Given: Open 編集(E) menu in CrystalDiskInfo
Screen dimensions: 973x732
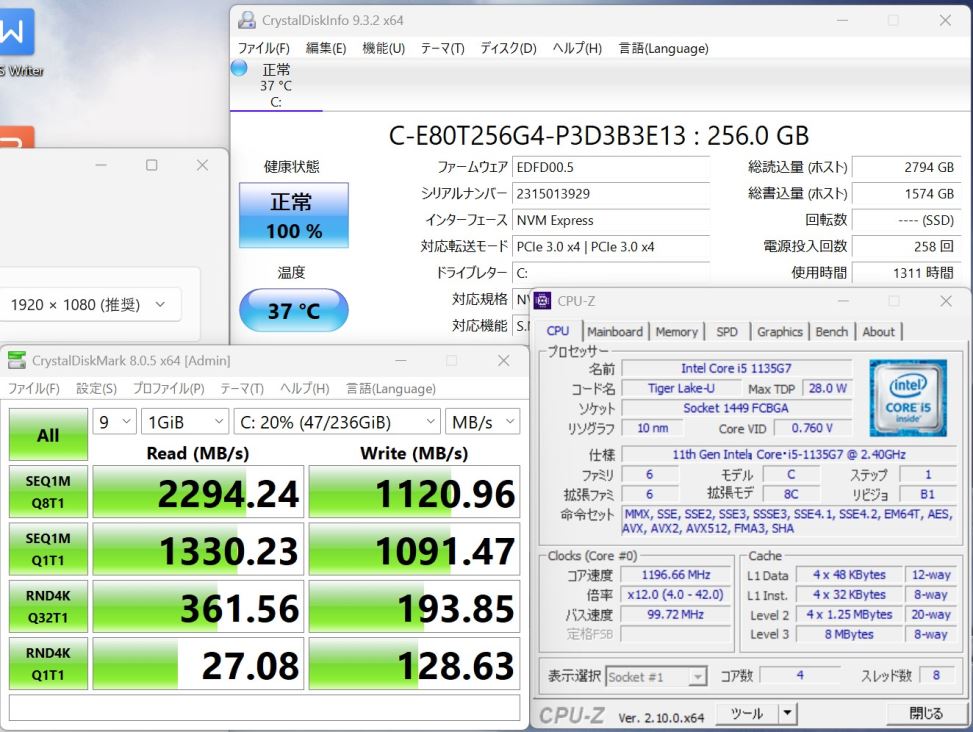Looking at the screenshot, I should [326, 48].
